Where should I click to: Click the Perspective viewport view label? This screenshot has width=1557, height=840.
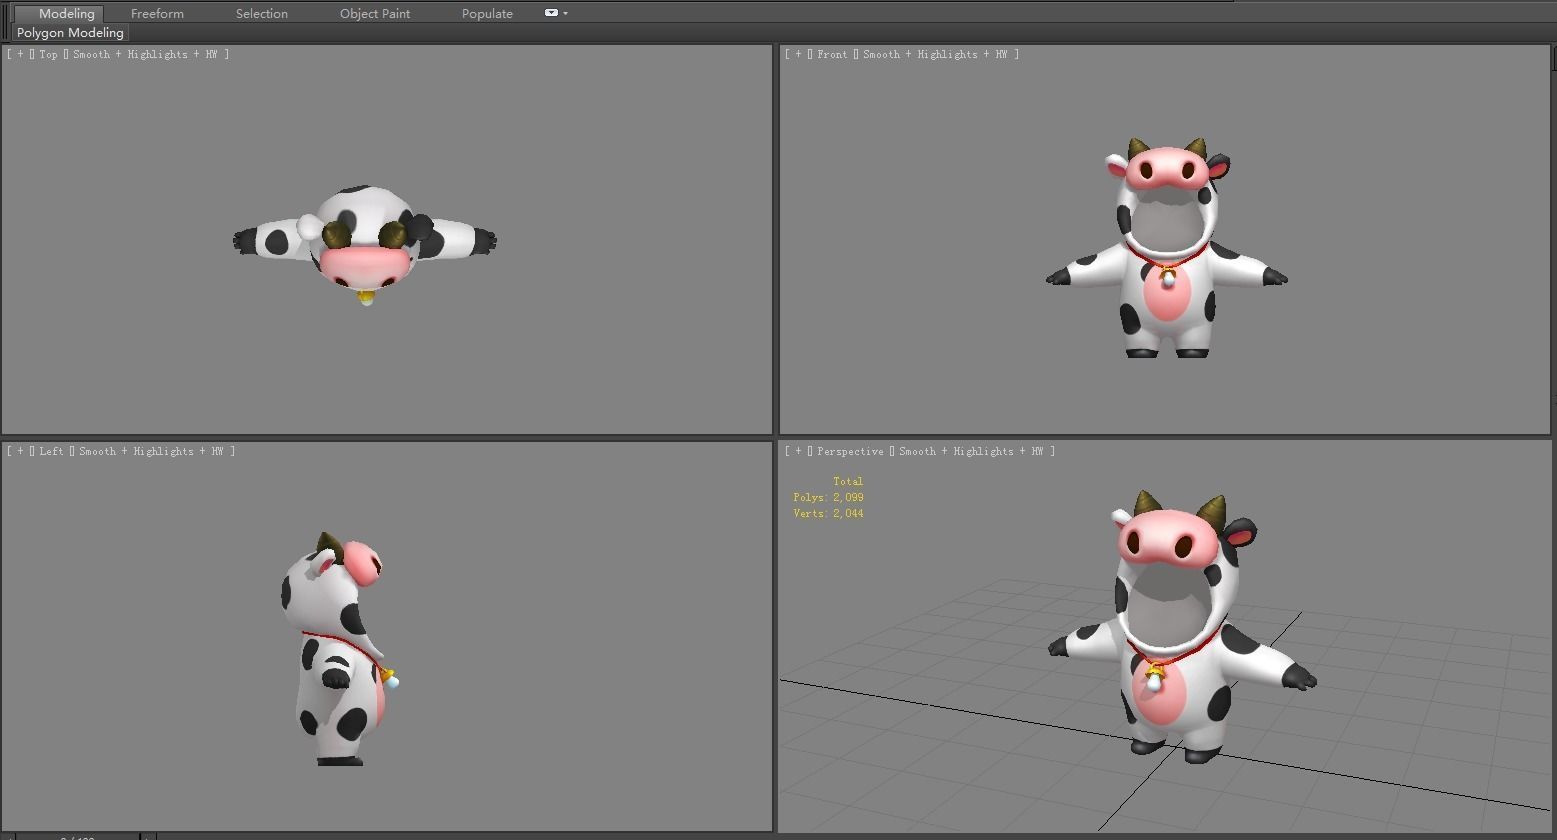850,451
